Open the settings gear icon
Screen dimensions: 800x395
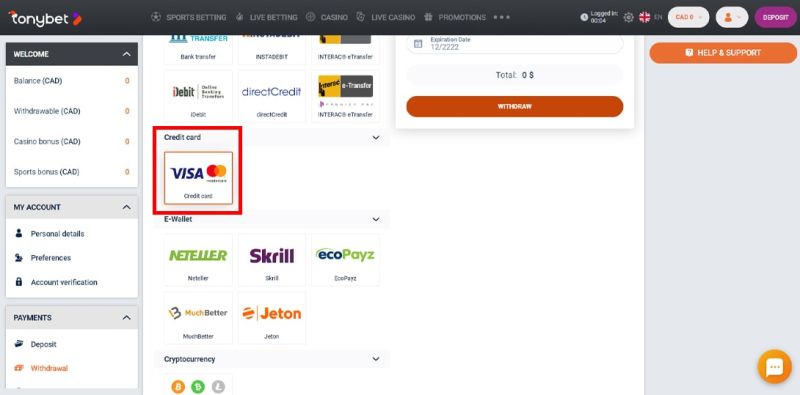pyautogui.click(x=629, y=17)
